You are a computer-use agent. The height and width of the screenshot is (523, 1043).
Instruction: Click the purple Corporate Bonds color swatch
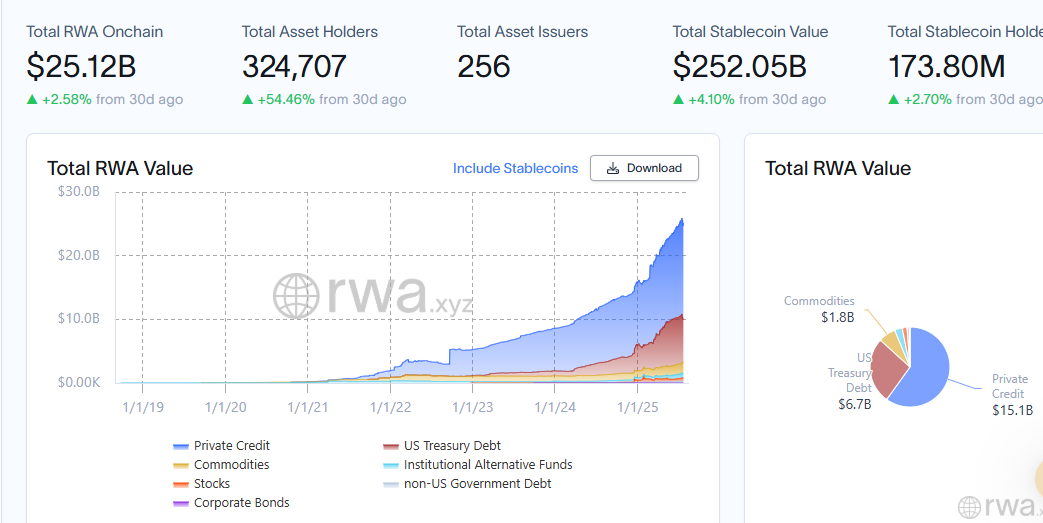coord(181,503)
